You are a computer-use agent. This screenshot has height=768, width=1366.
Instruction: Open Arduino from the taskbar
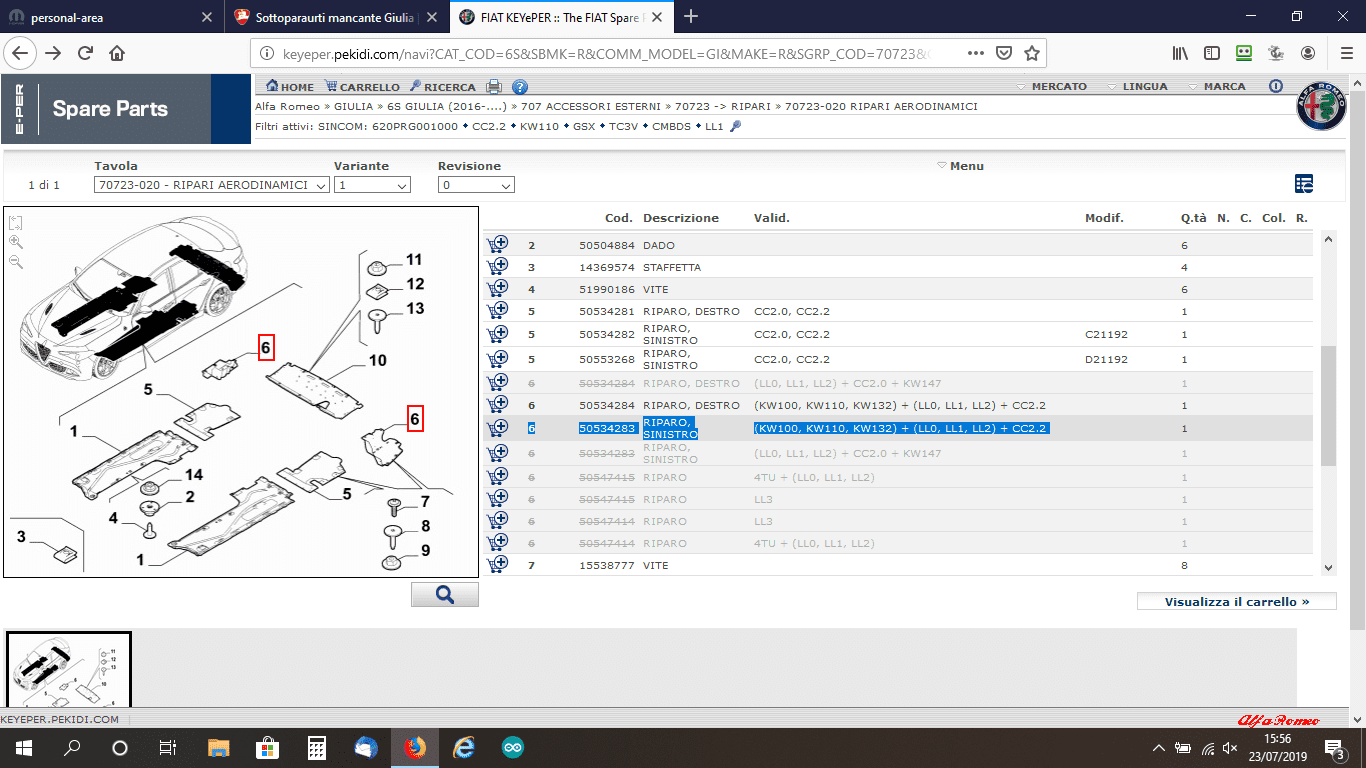[512, 747]
